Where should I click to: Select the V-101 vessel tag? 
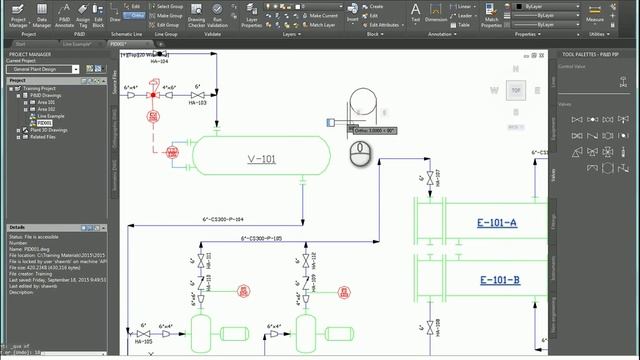tap(262, 159)
